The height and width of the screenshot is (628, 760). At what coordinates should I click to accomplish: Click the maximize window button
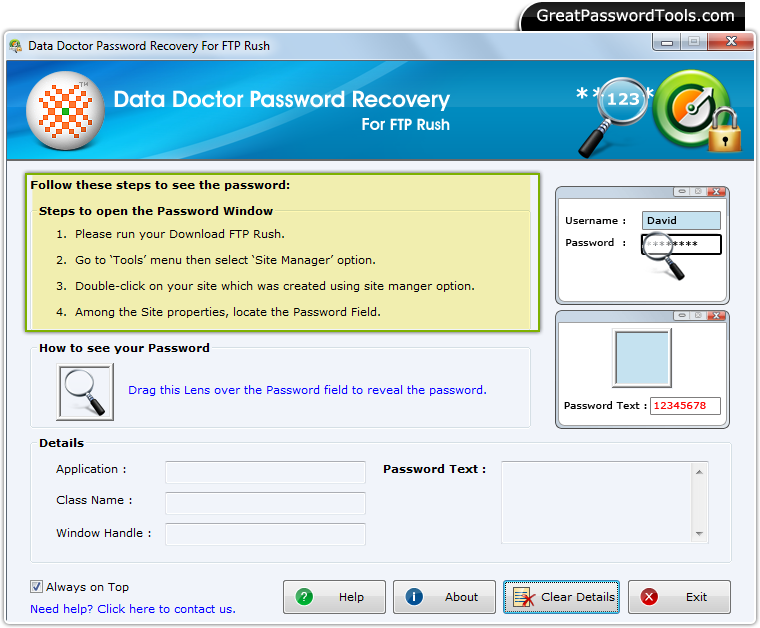694,43
